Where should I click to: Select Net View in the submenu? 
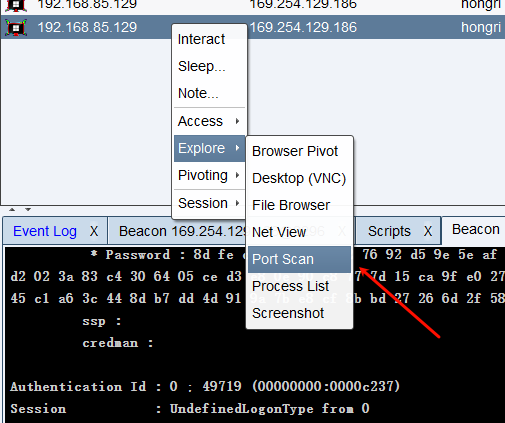[299, 232]
